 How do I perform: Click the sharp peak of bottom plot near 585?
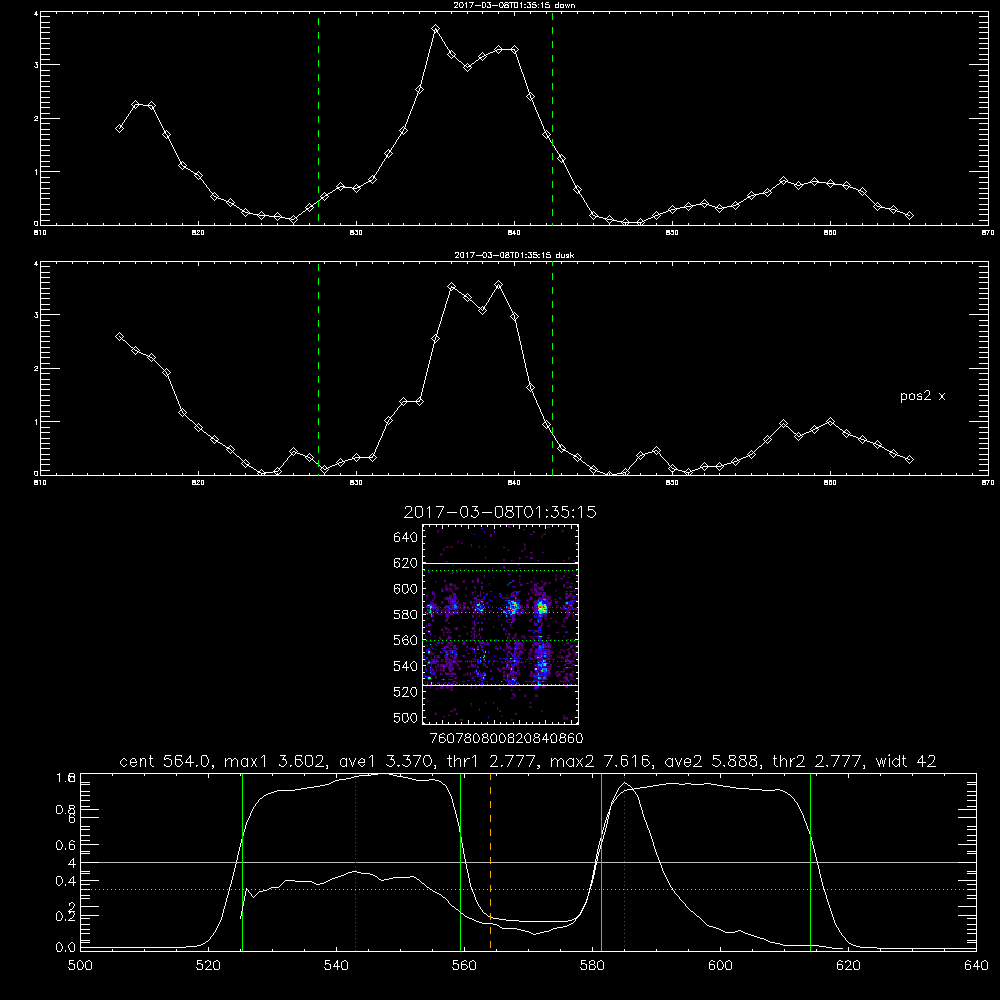(x=624, y=783)
